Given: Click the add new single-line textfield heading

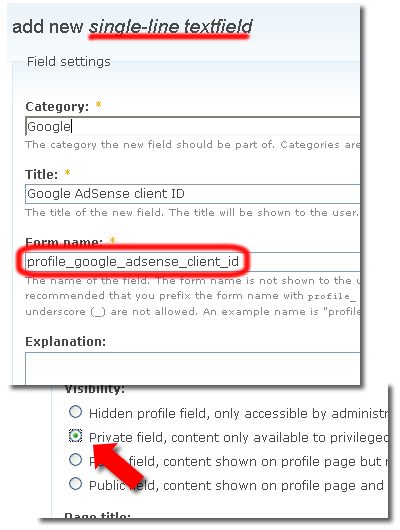Looking at the screenshot, I should tap(133, 27).
